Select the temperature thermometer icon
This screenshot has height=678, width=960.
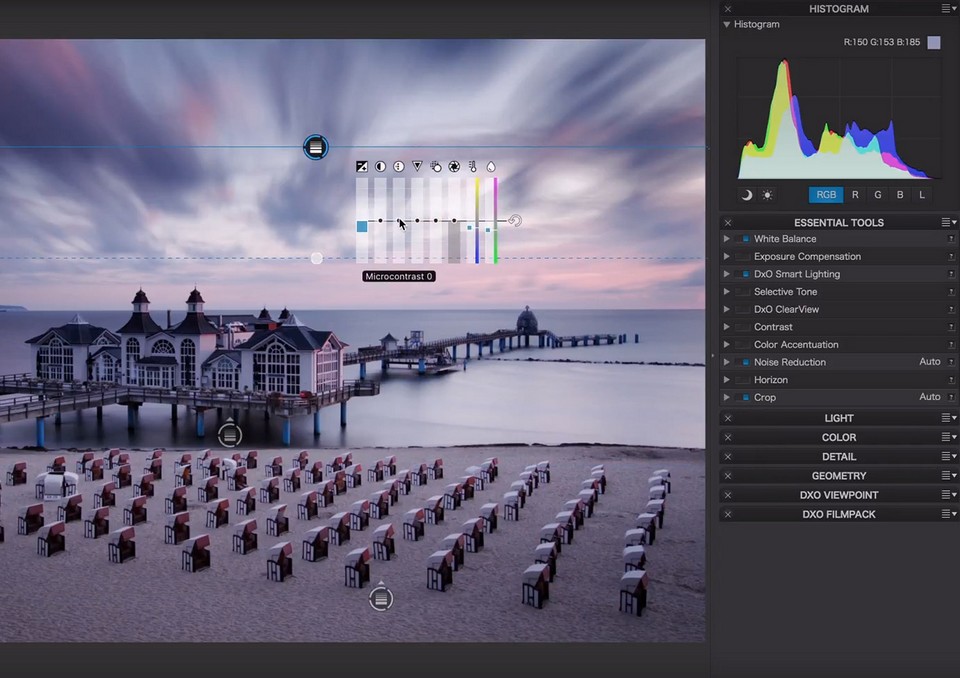472,167
